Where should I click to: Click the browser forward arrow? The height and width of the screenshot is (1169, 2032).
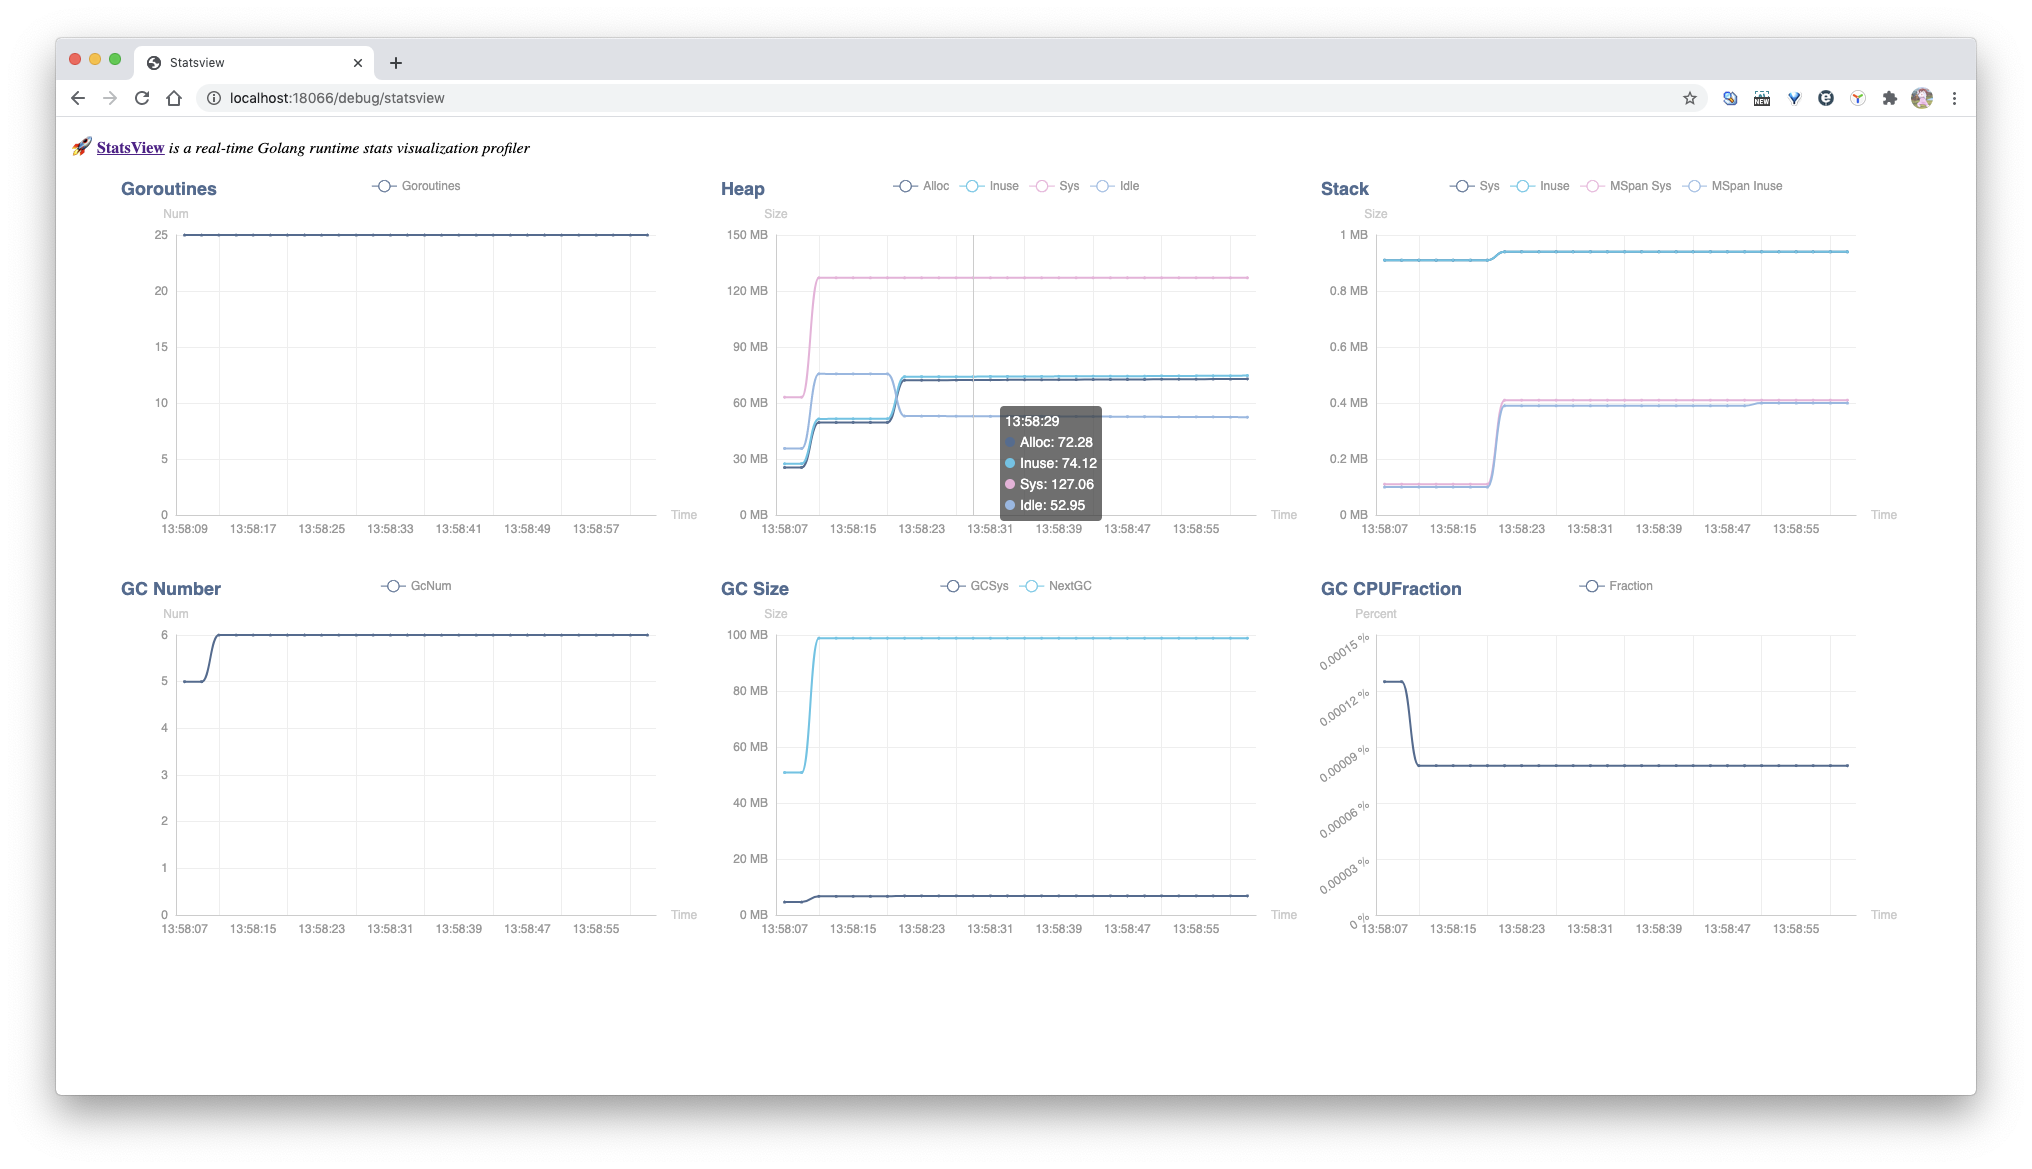tap(110, 98)
